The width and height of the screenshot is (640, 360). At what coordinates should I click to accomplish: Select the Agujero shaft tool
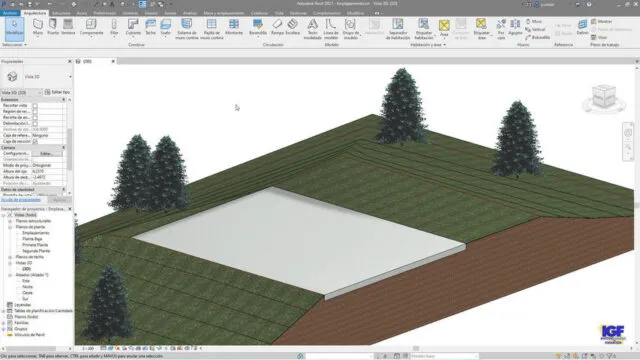[x=515, y=27]
